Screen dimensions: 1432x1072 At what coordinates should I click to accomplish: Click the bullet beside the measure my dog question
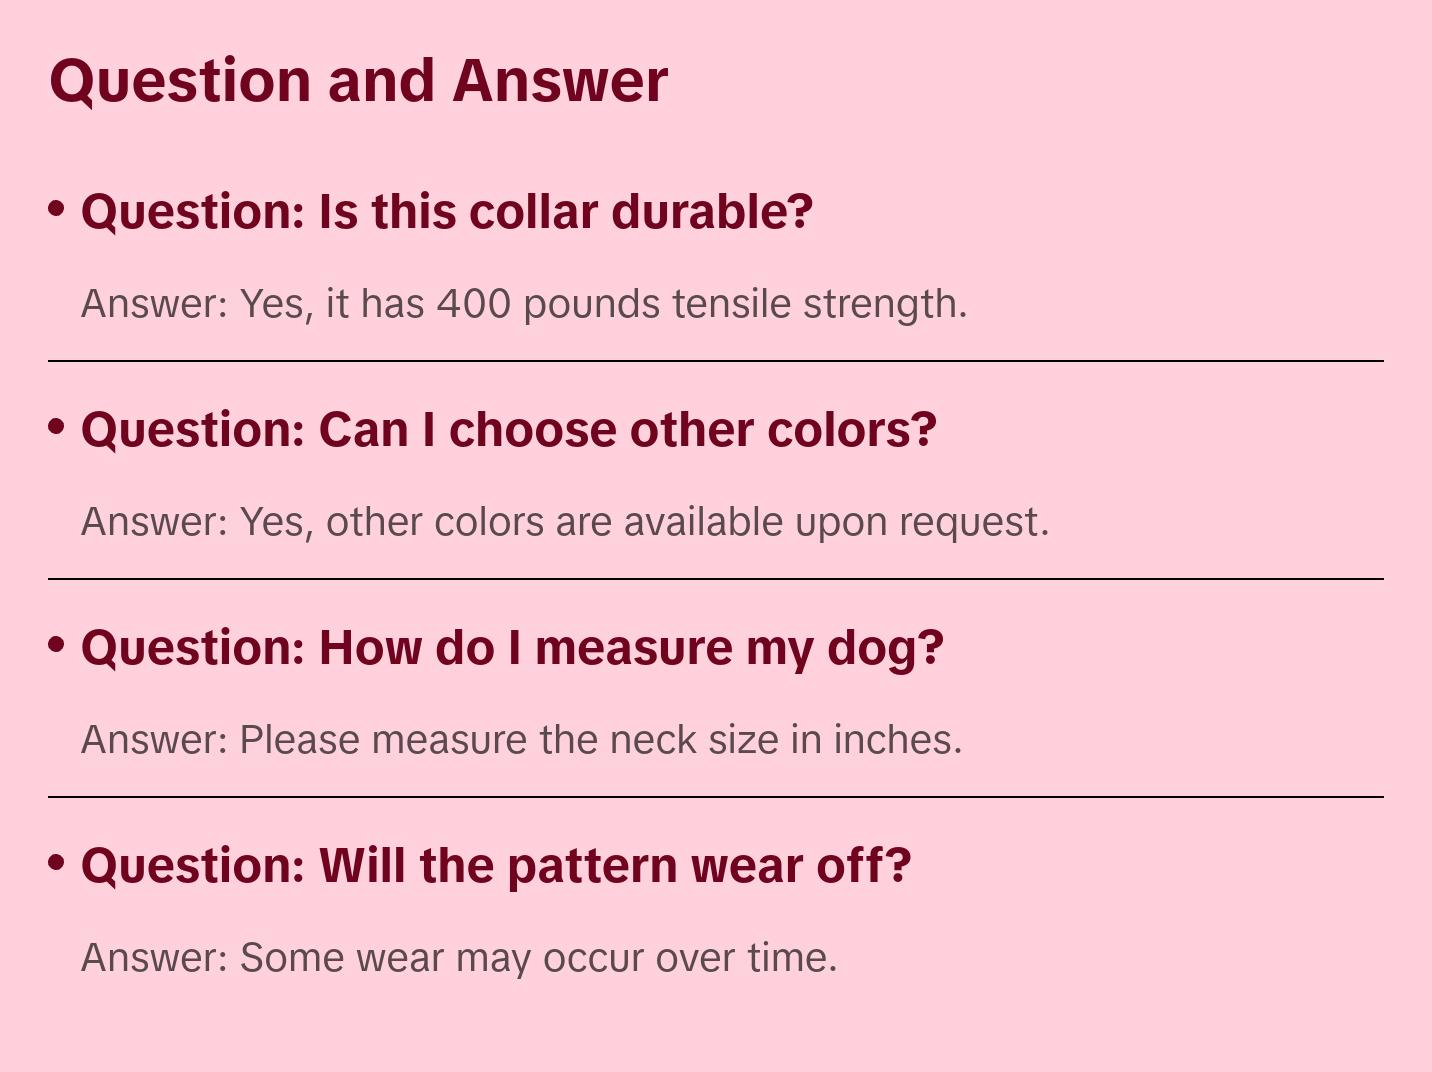tap(57, 645)
